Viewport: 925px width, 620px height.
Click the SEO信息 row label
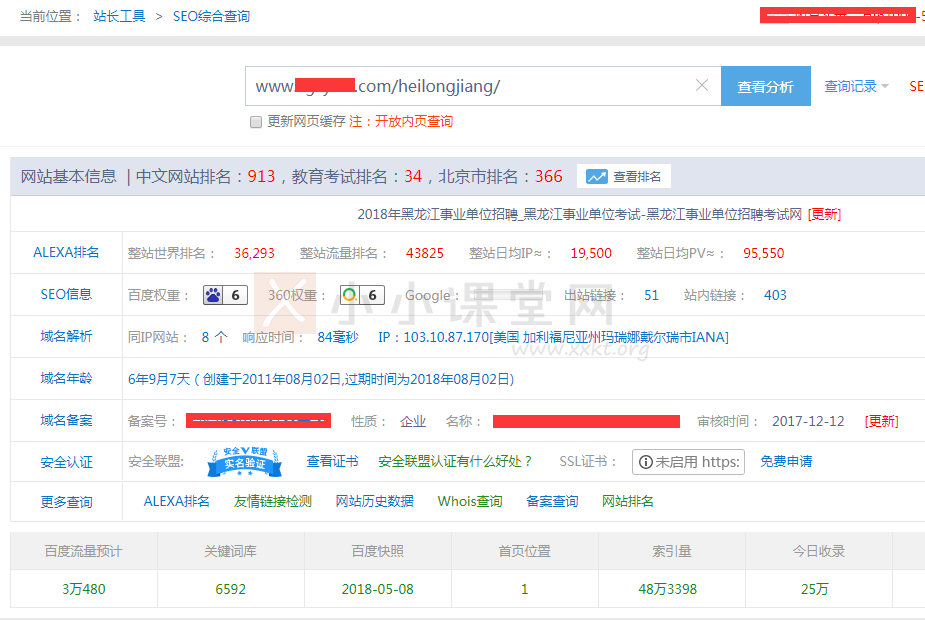(66, 294)
